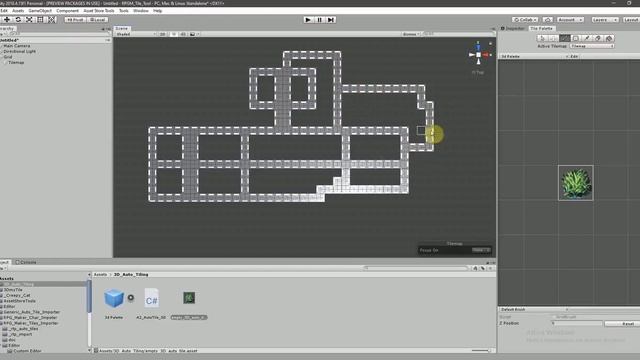Open the Layout dropdown
The height and width of the screenshot is (360, 640).
pyautogui.click(x=632, y=20)
